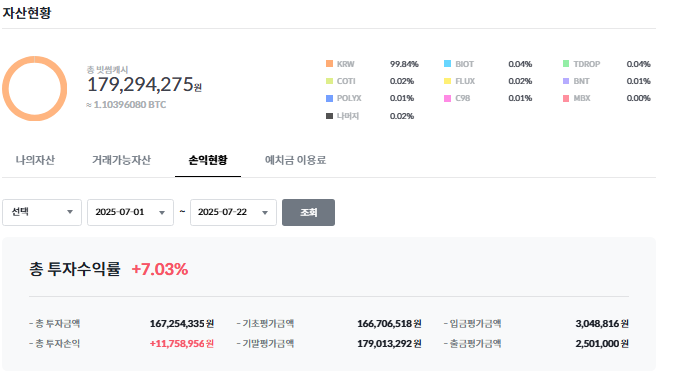
Task: Click the 167,254,335 원 investment amount
Action: click(x=181, y=324)
